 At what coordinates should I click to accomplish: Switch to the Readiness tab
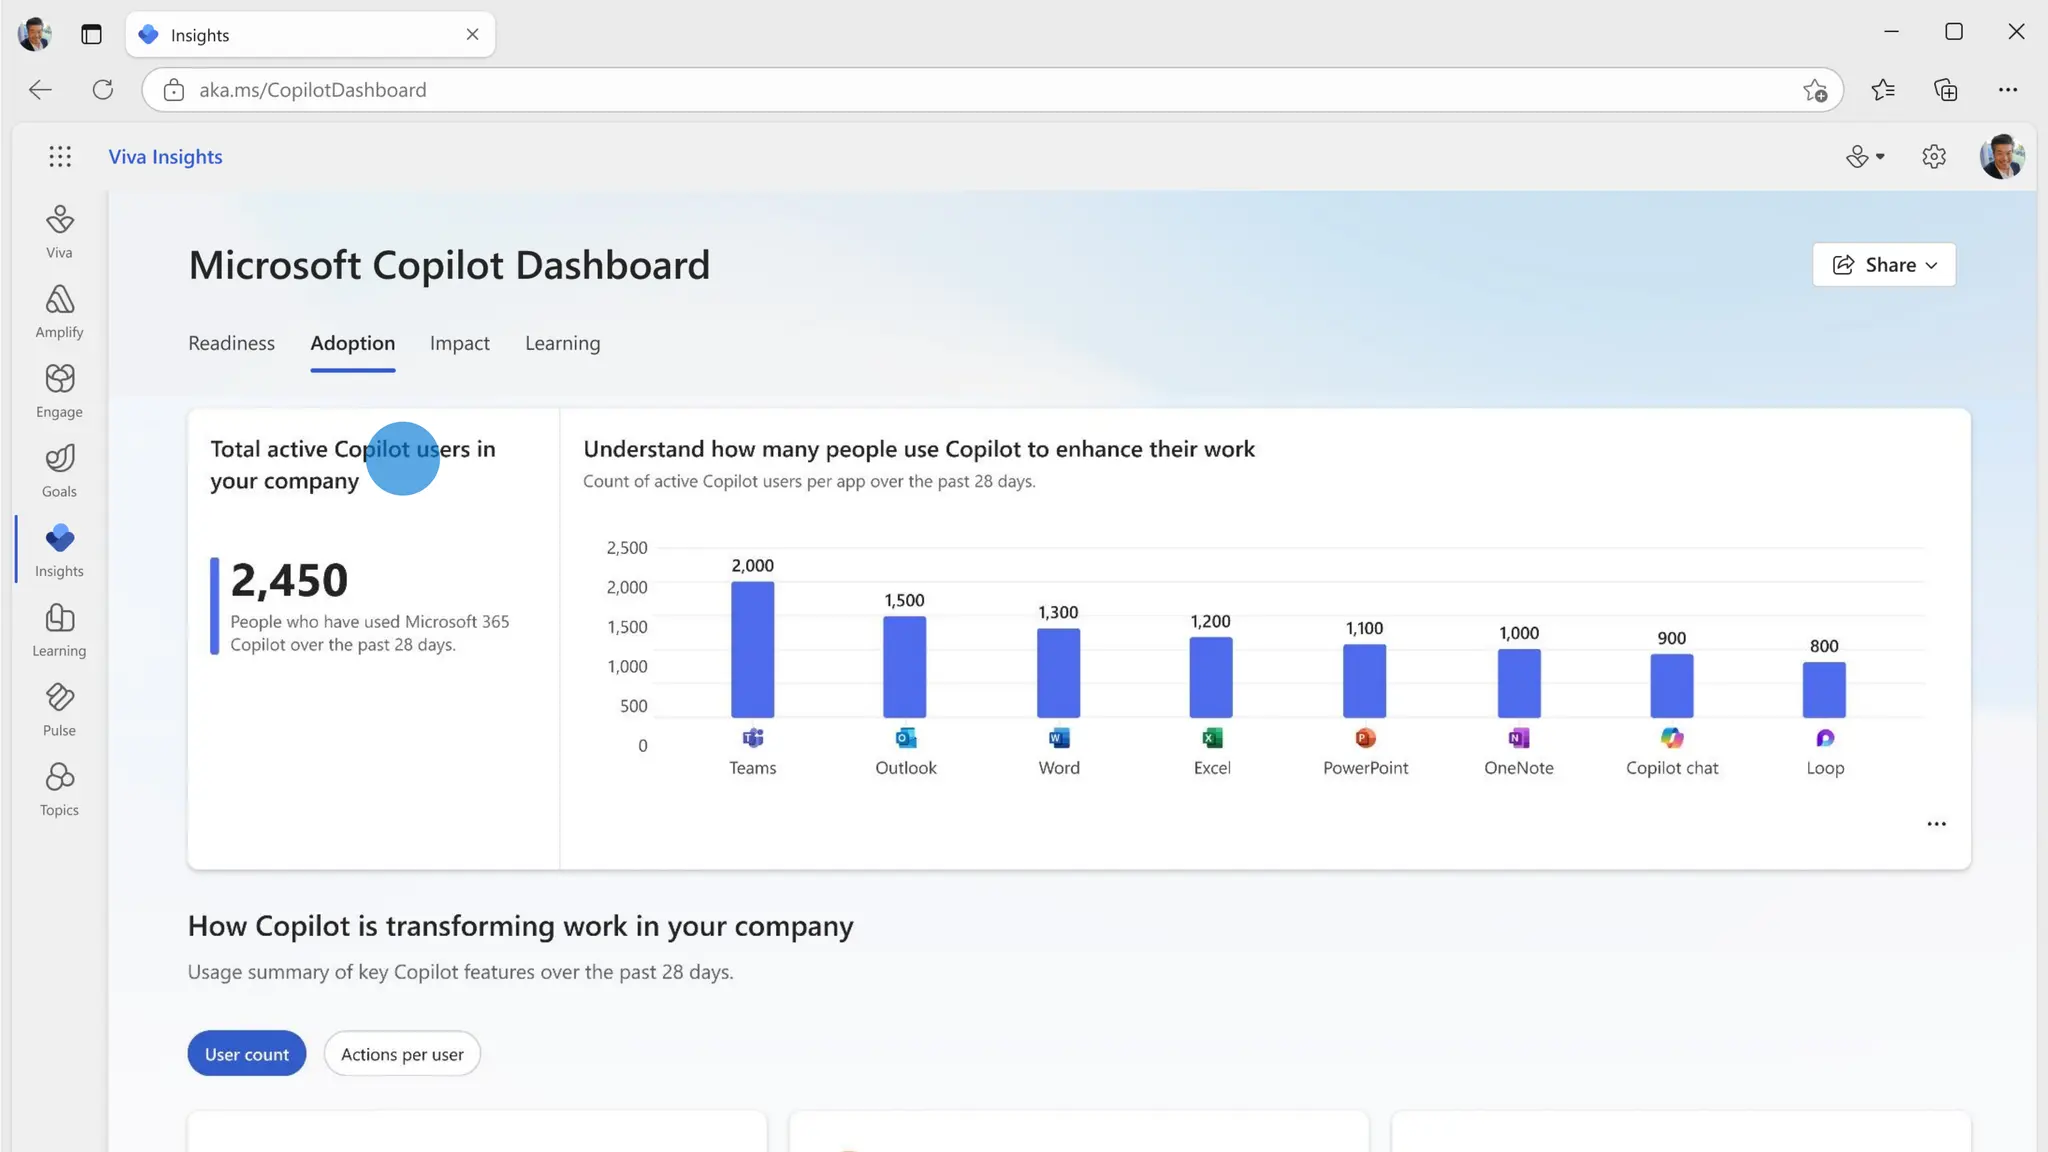[231, 343]
